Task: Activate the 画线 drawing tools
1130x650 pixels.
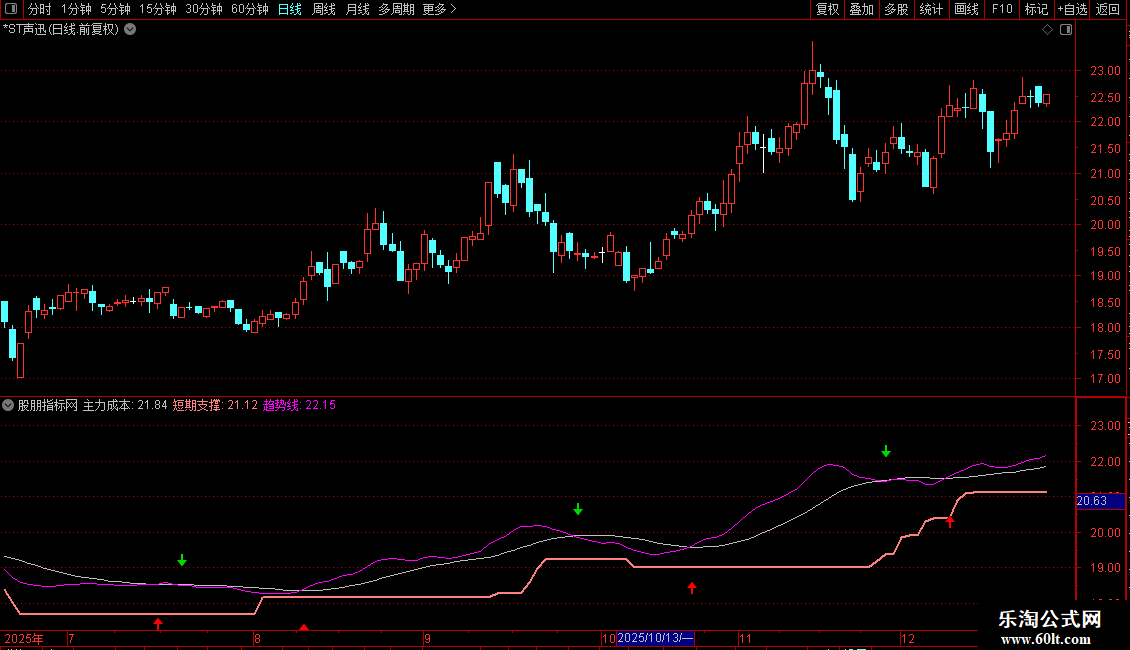Action: (966, 9)
